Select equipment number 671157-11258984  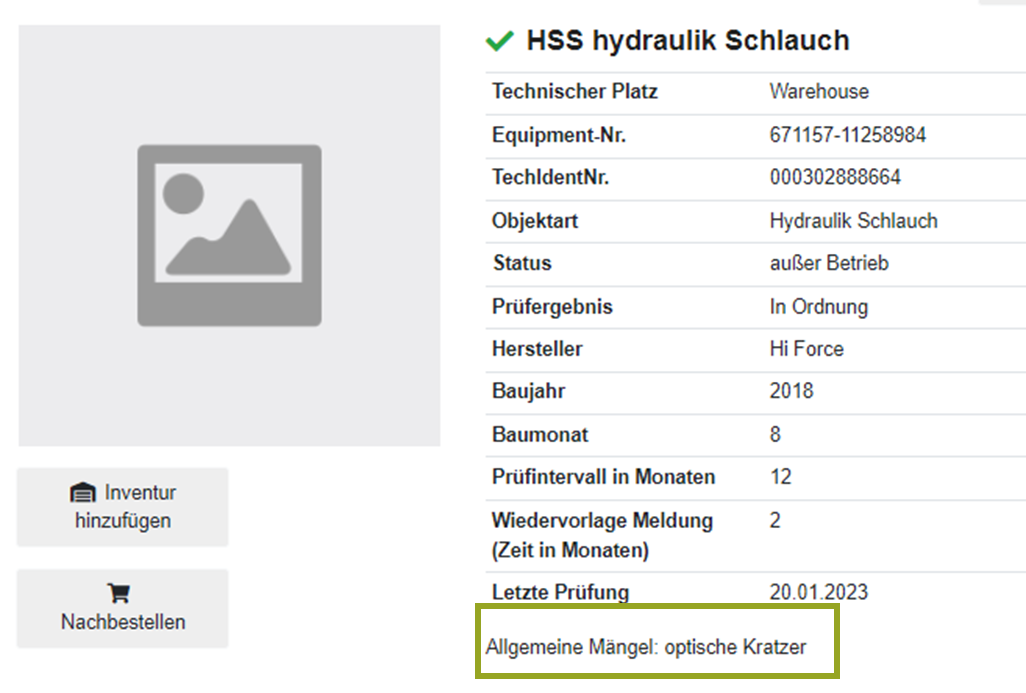(x=847, y=135)
